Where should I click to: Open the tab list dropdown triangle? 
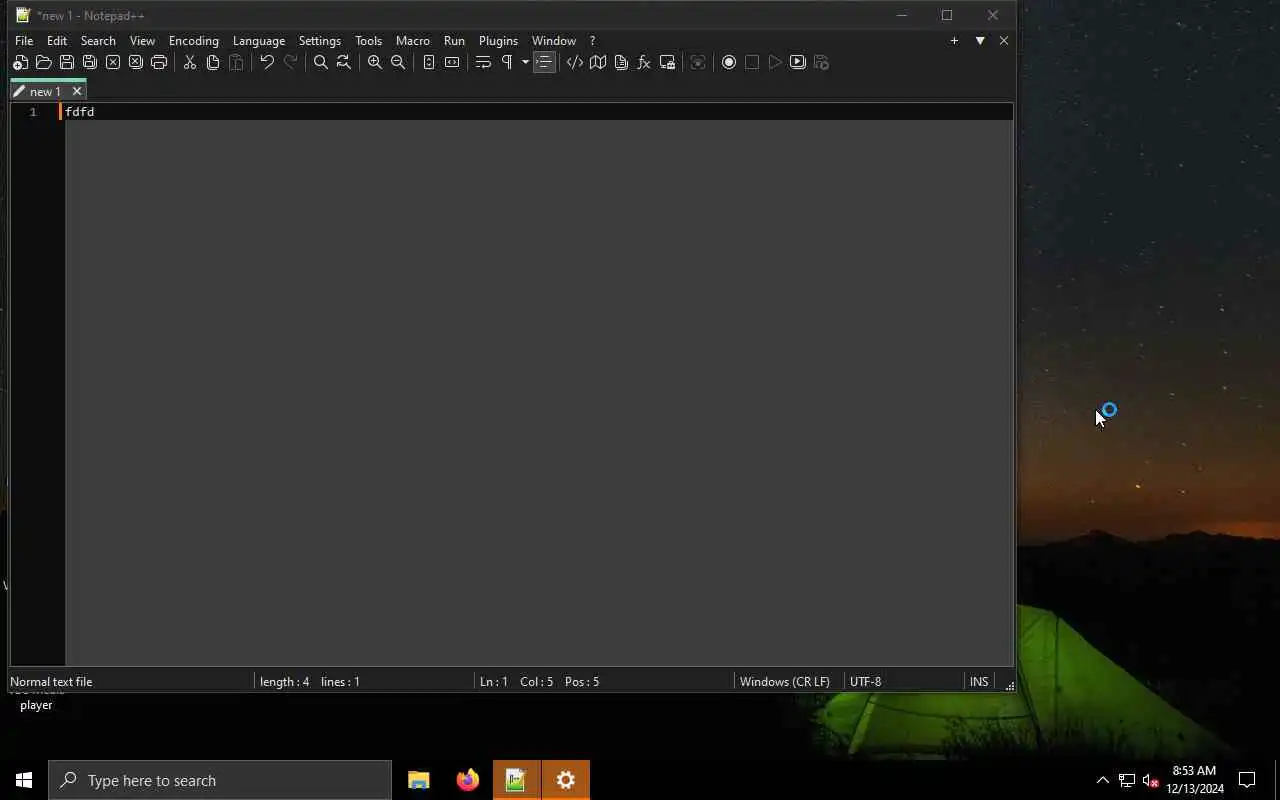coord(980,41)
